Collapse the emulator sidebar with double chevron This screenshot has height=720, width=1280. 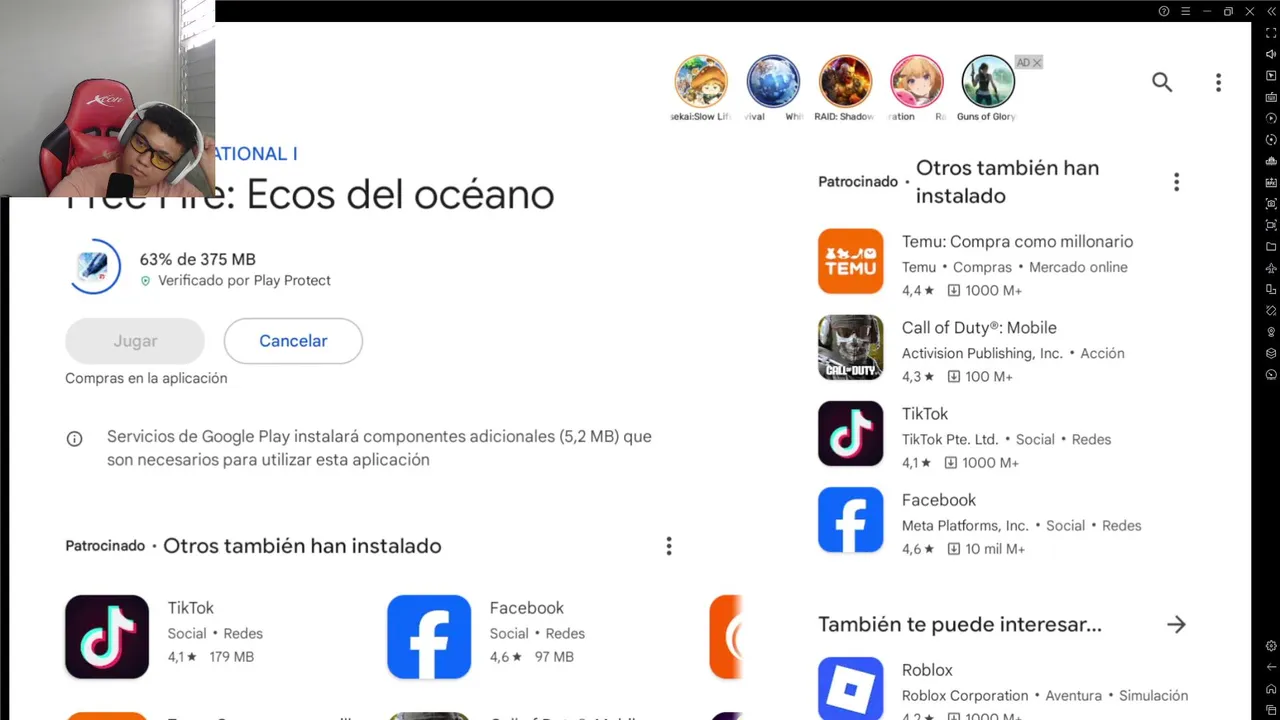click(1272, 11)
